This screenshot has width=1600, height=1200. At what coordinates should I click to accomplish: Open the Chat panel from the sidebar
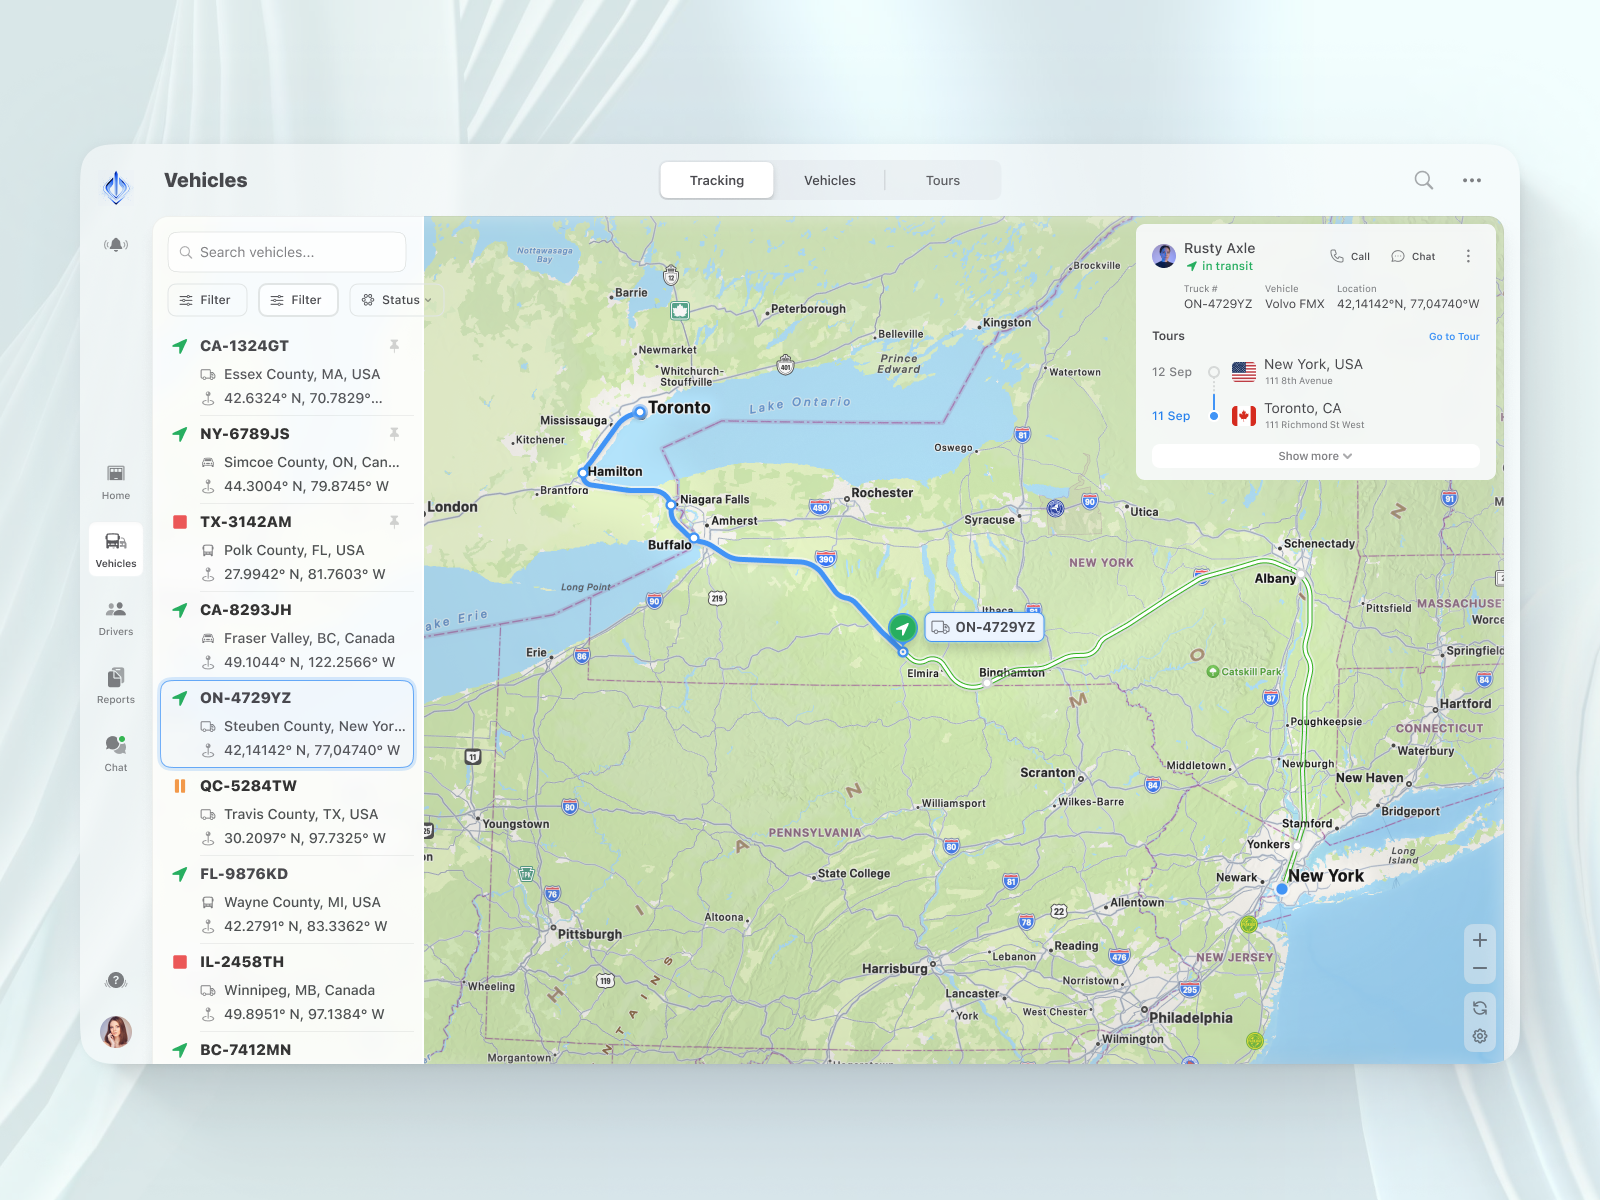point(115,750)
